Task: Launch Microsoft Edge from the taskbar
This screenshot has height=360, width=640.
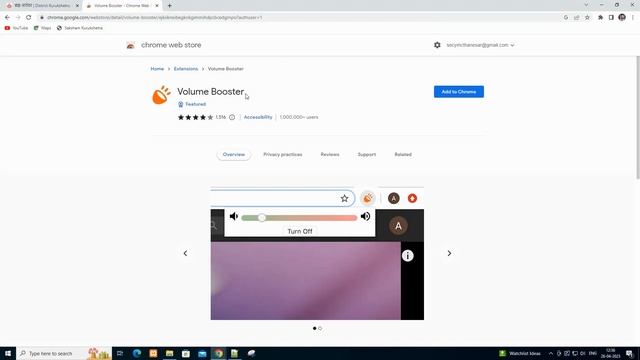Action: click(x=137, y=353)
